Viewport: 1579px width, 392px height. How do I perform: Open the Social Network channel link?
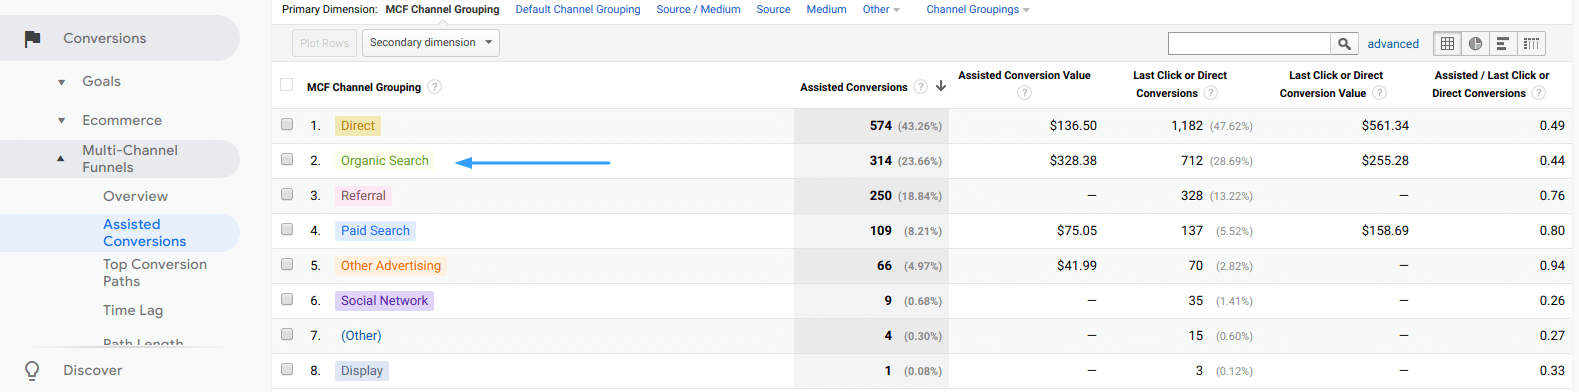[384, 301]
